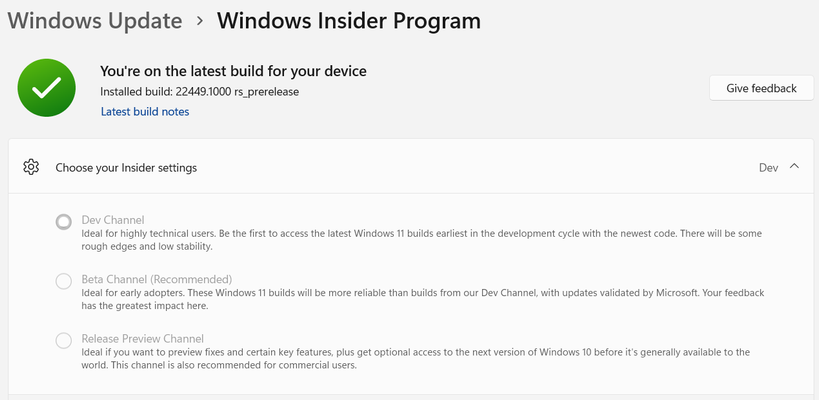Collapse Insider settings with the up chevron

coord(794,166)
